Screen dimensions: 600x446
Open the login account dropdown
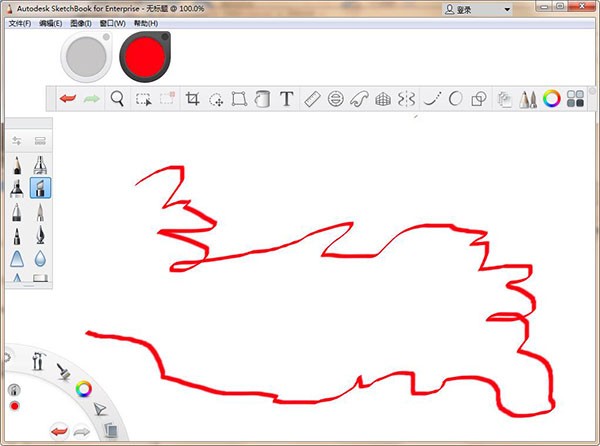[477, 9]
